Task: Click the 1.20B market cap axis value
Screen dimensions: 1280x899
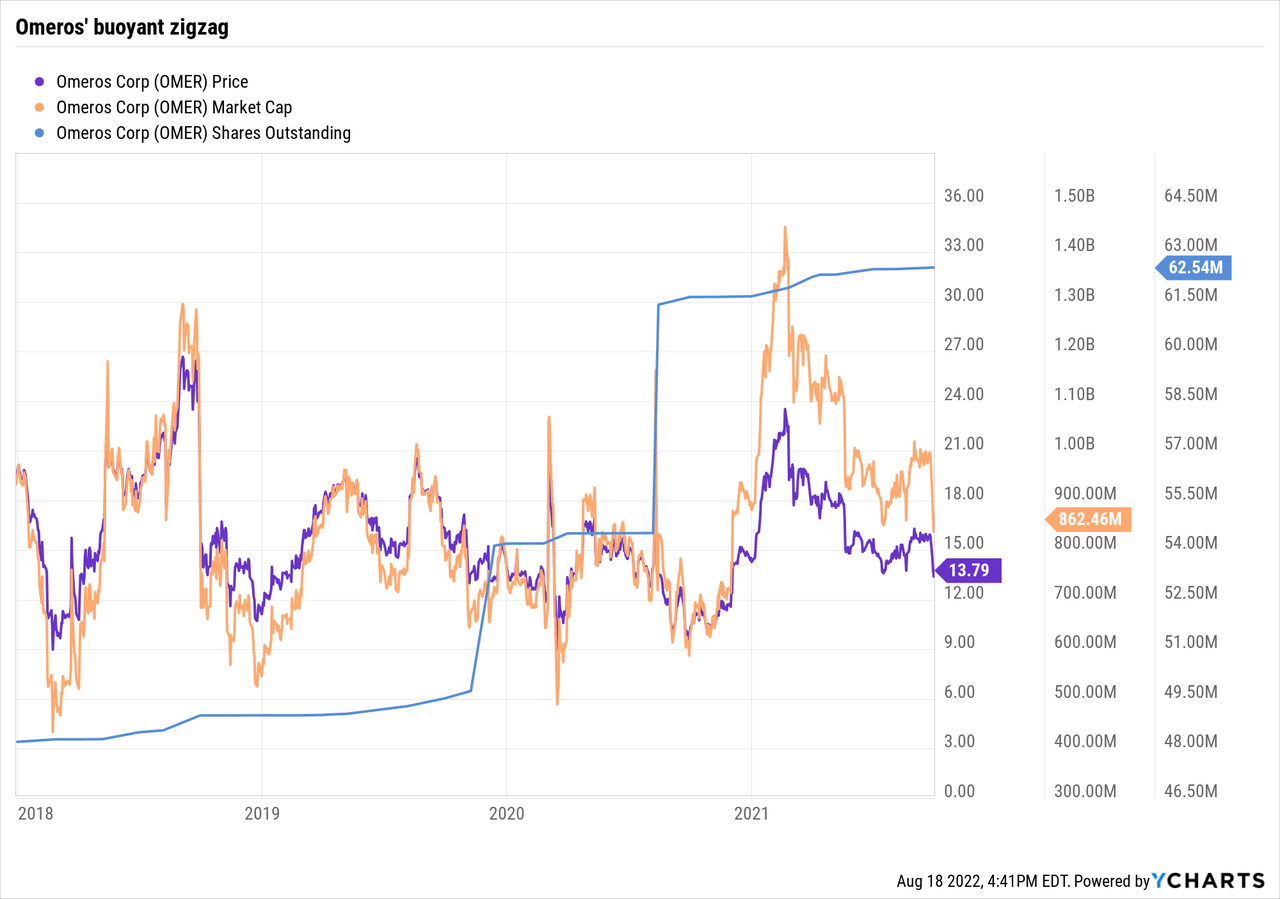Action: [1074, 344]
